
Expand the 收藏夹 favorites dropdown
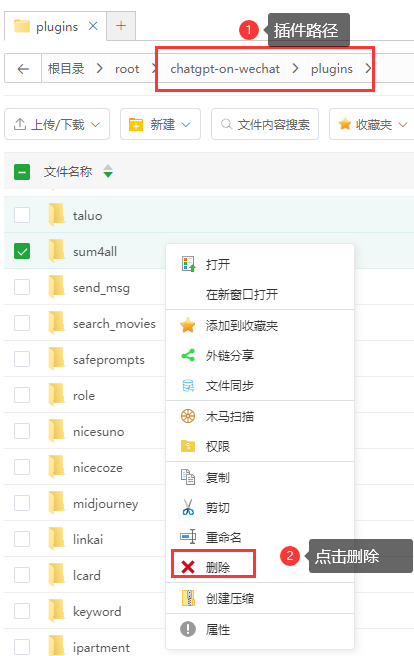pyautogui.click(x=373, y=124)
